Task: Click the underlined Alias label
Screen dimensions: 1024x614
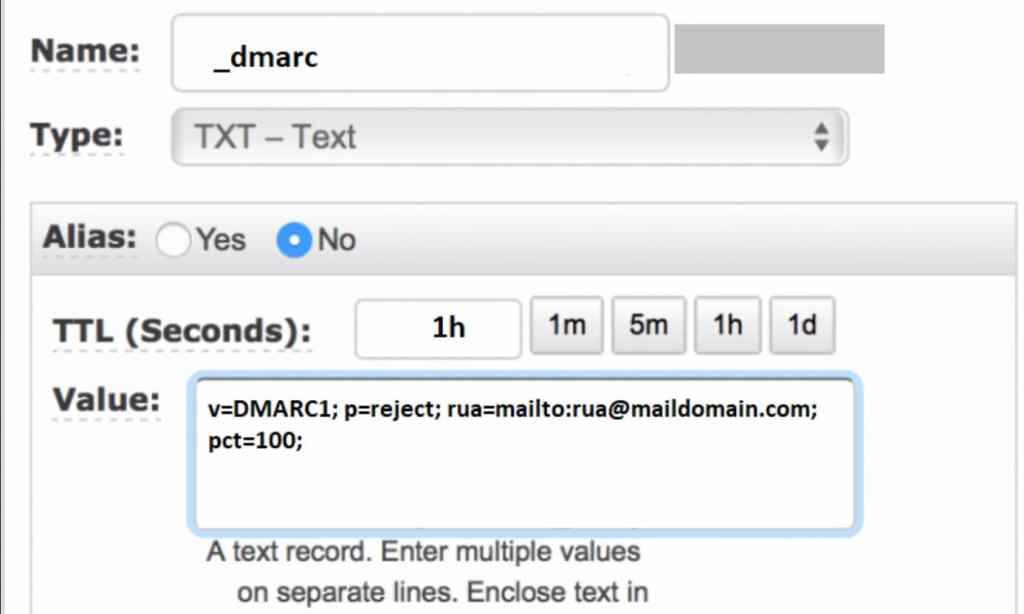Action: 88,239
